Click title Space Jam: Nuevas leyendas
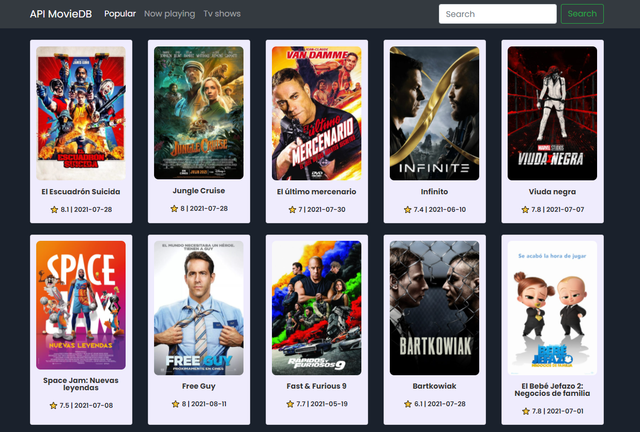Screen dimensions: 640x432 coord(81,384)
